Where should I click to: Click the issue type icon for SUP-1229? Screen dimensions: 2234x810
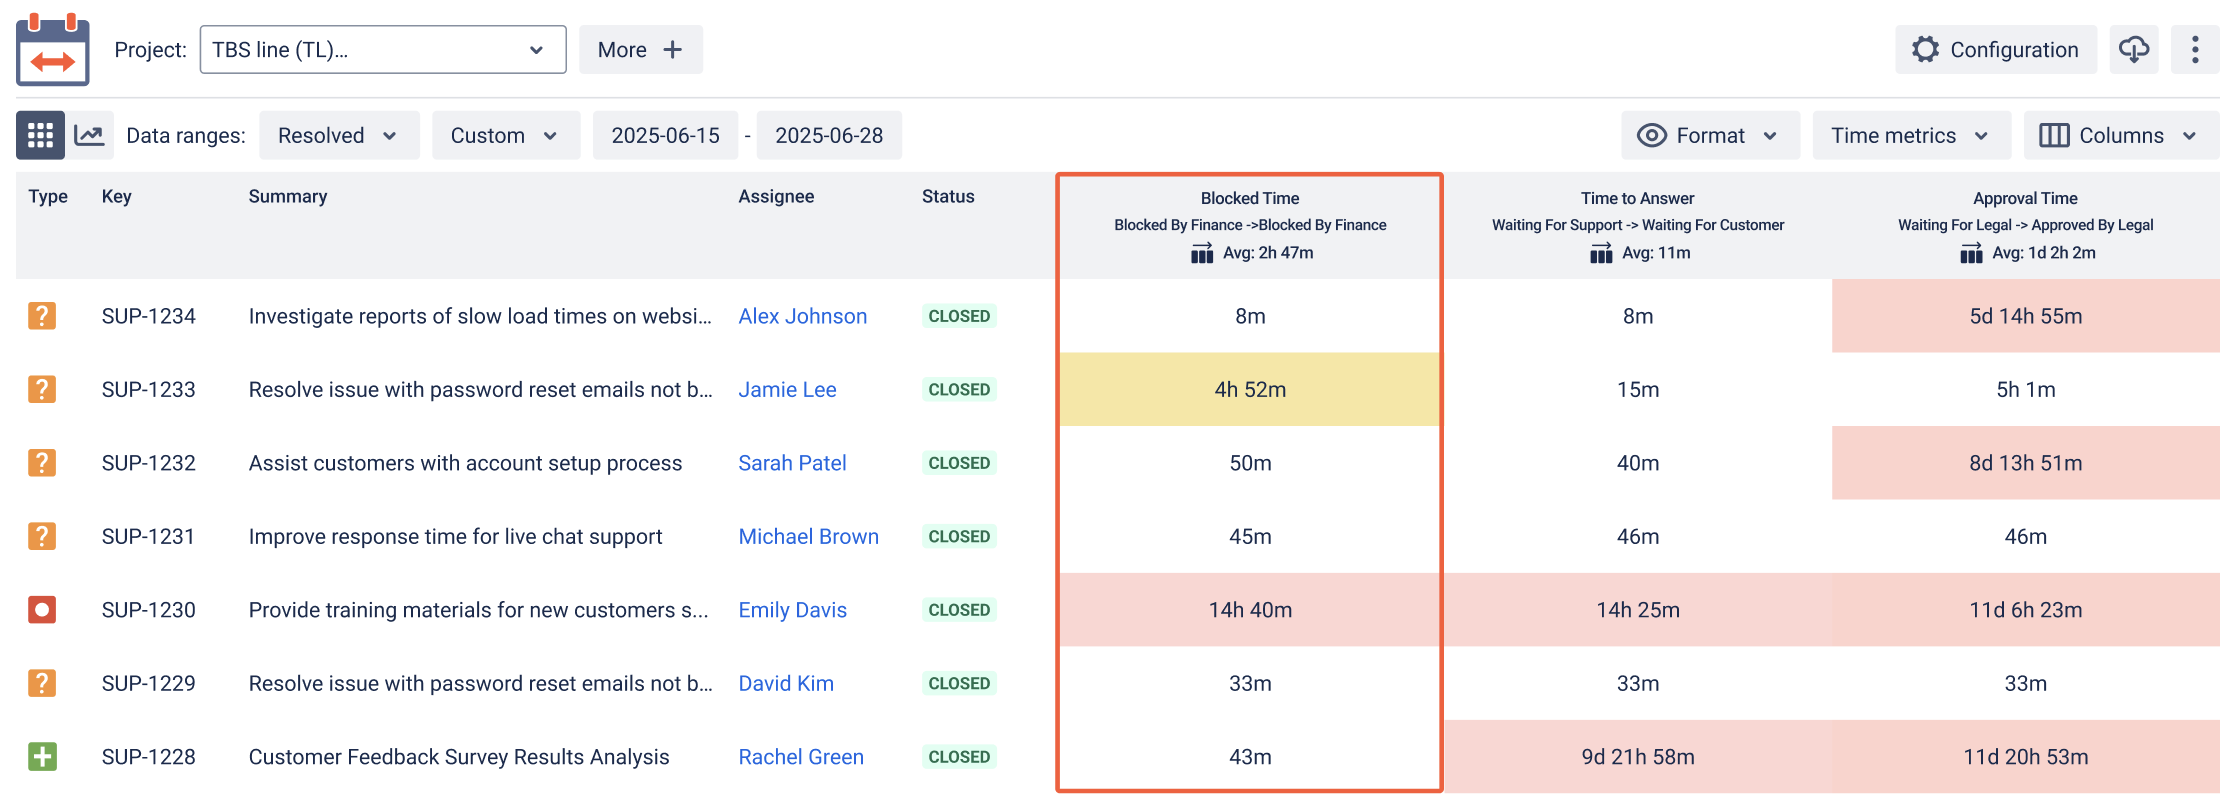42,683
